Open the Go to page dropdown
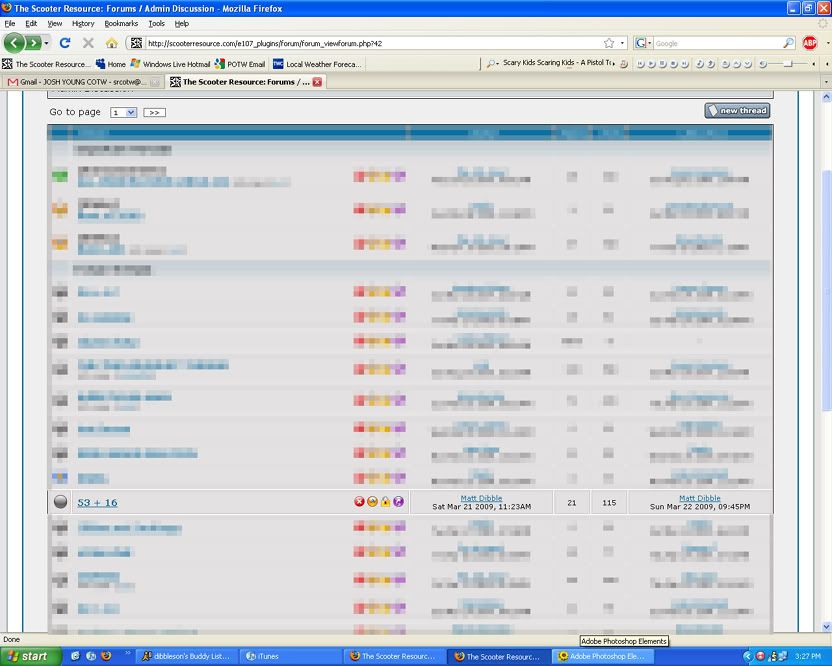This screenshot has width=832, height=666. [124, 112]
